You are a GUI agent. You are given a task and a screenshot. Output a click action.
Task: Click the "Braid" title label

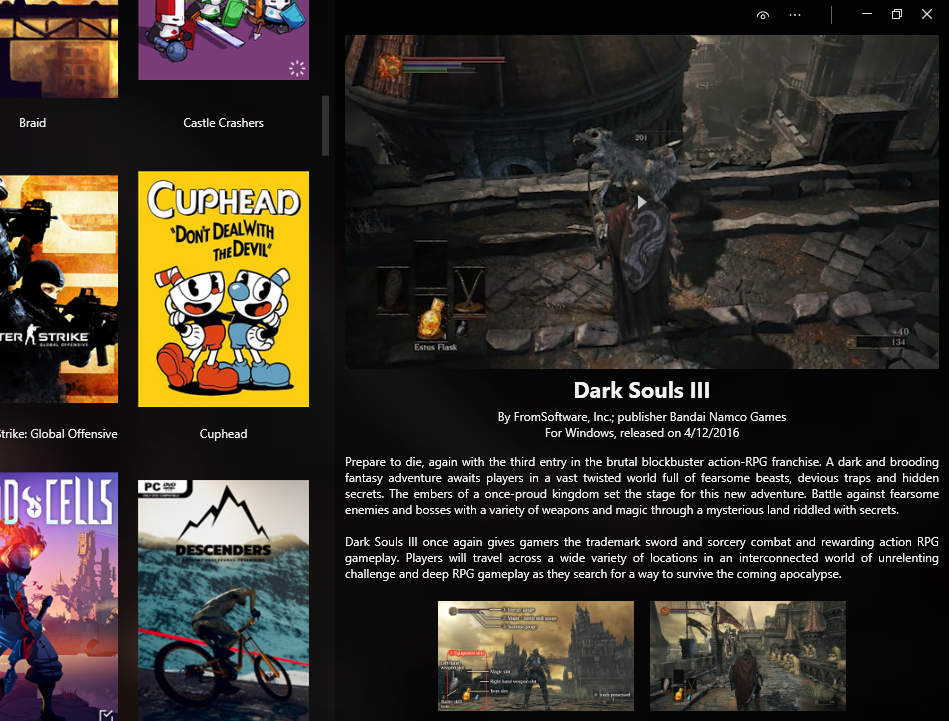point(33,123)
